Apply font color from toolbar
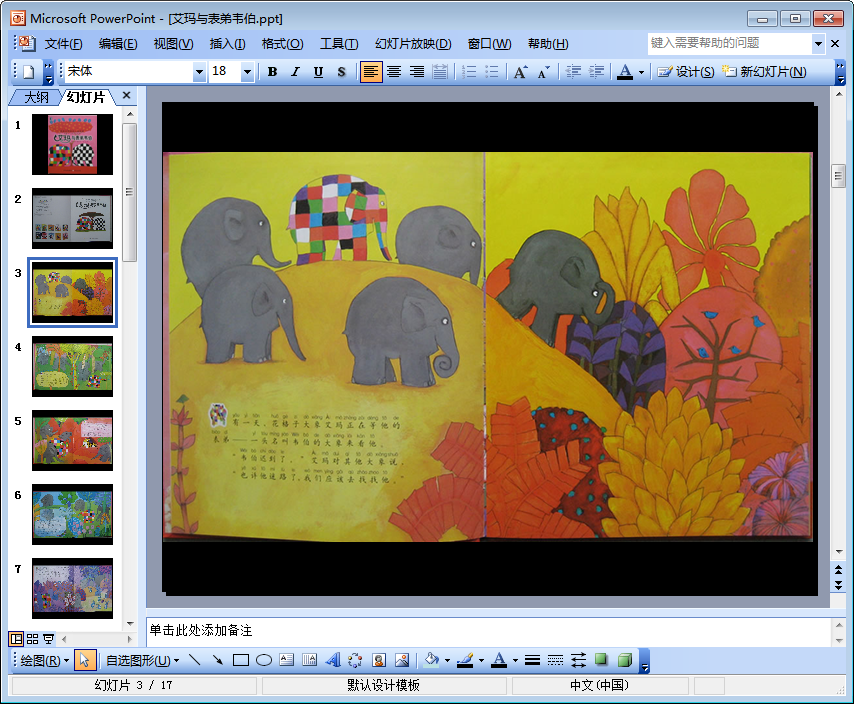The image size is (854, 704). tap(625, 72)
